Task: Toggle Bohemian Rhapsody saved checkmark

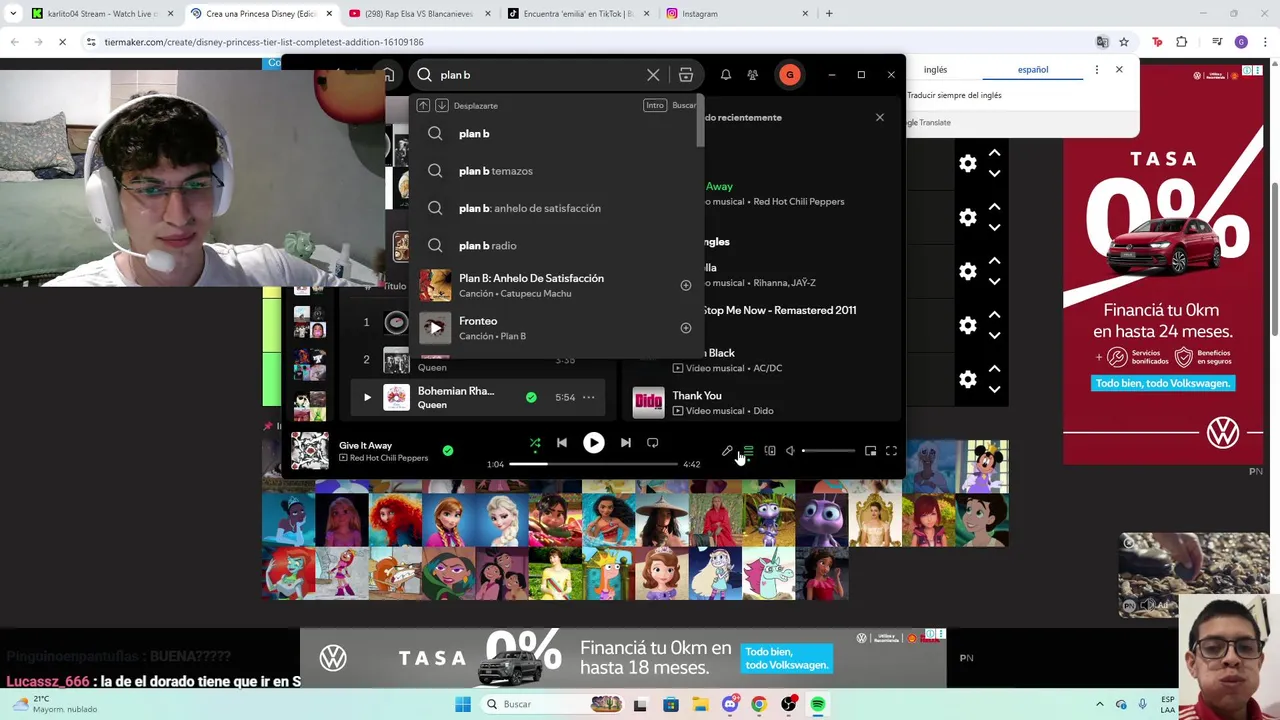Action: (531, 398)
